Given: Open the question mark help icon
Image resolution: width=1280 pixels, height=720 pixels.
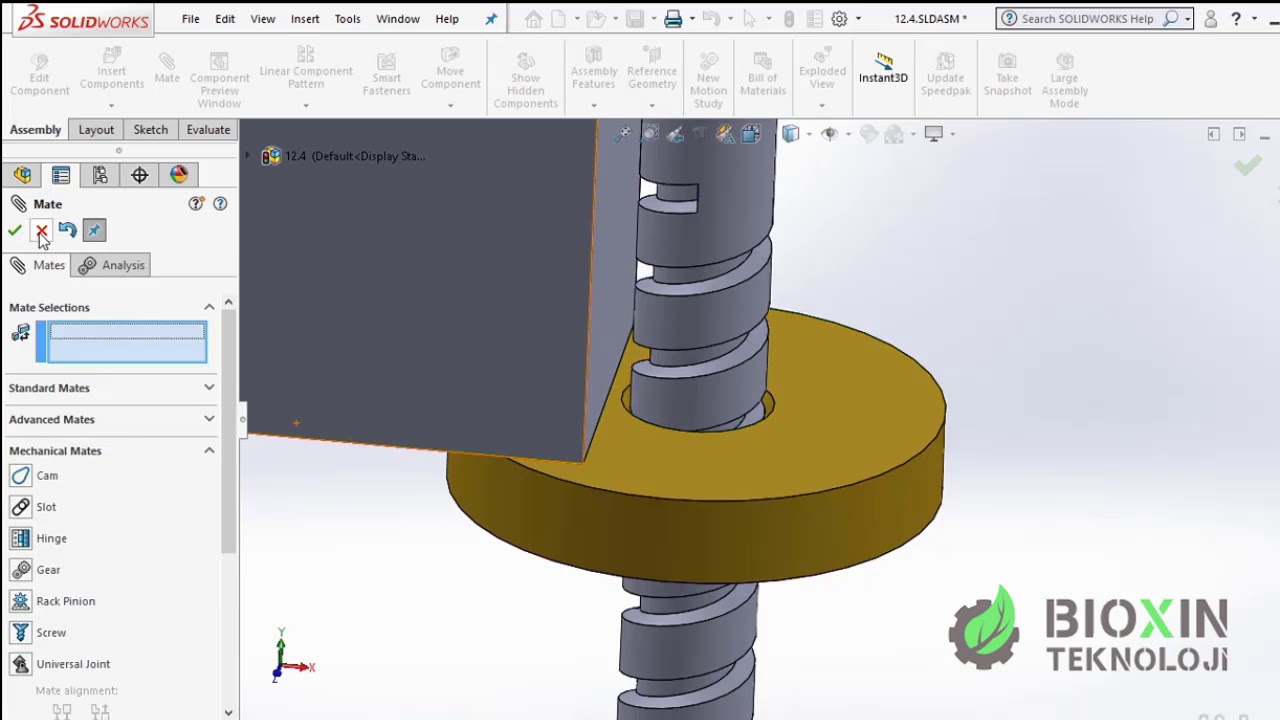Looking at the screenshot, I should pyautogui.click(x=1236, y=19).
